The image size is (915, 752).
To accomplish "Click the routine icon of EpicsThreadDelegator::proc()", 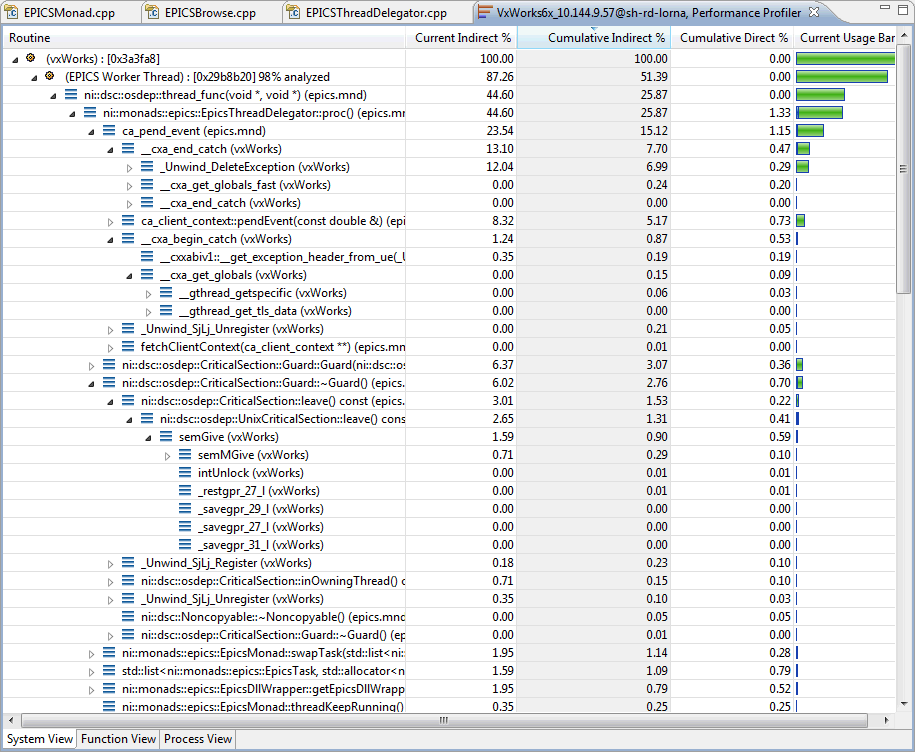I will coord(90,113).
